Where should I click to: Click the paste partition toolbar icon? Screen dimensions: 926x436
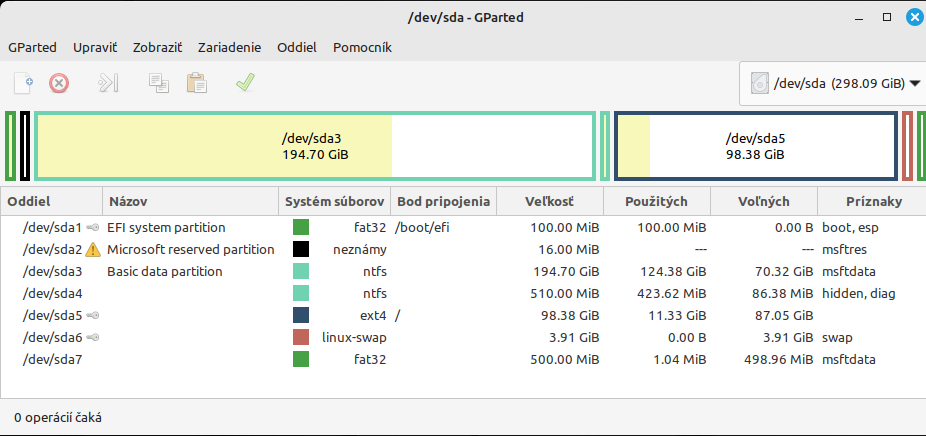[196, 83]
